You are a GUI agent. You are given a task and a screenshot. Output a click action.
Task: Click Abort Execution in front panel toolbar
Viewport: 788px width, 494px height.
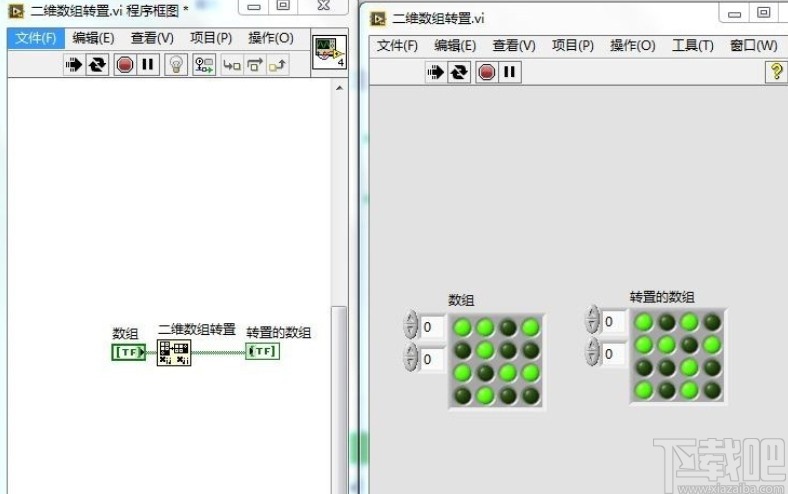coord(486,72)
